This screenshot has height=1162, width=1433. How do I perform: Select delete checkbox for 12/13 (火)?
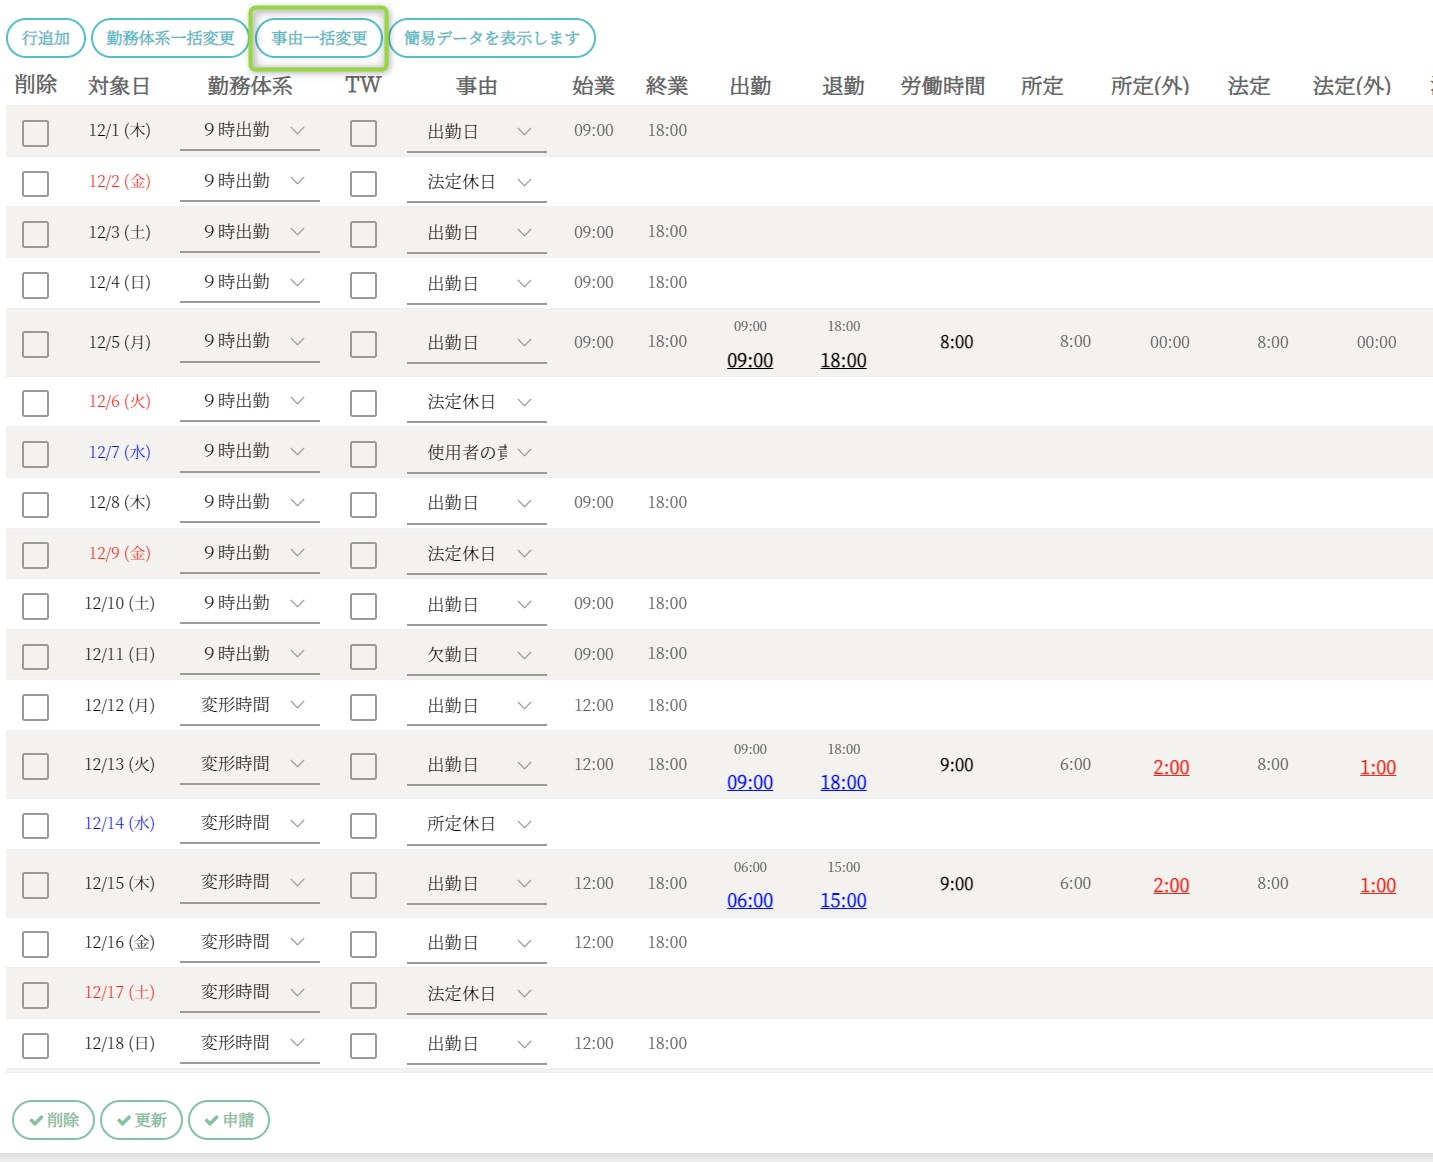pos(35,766)
